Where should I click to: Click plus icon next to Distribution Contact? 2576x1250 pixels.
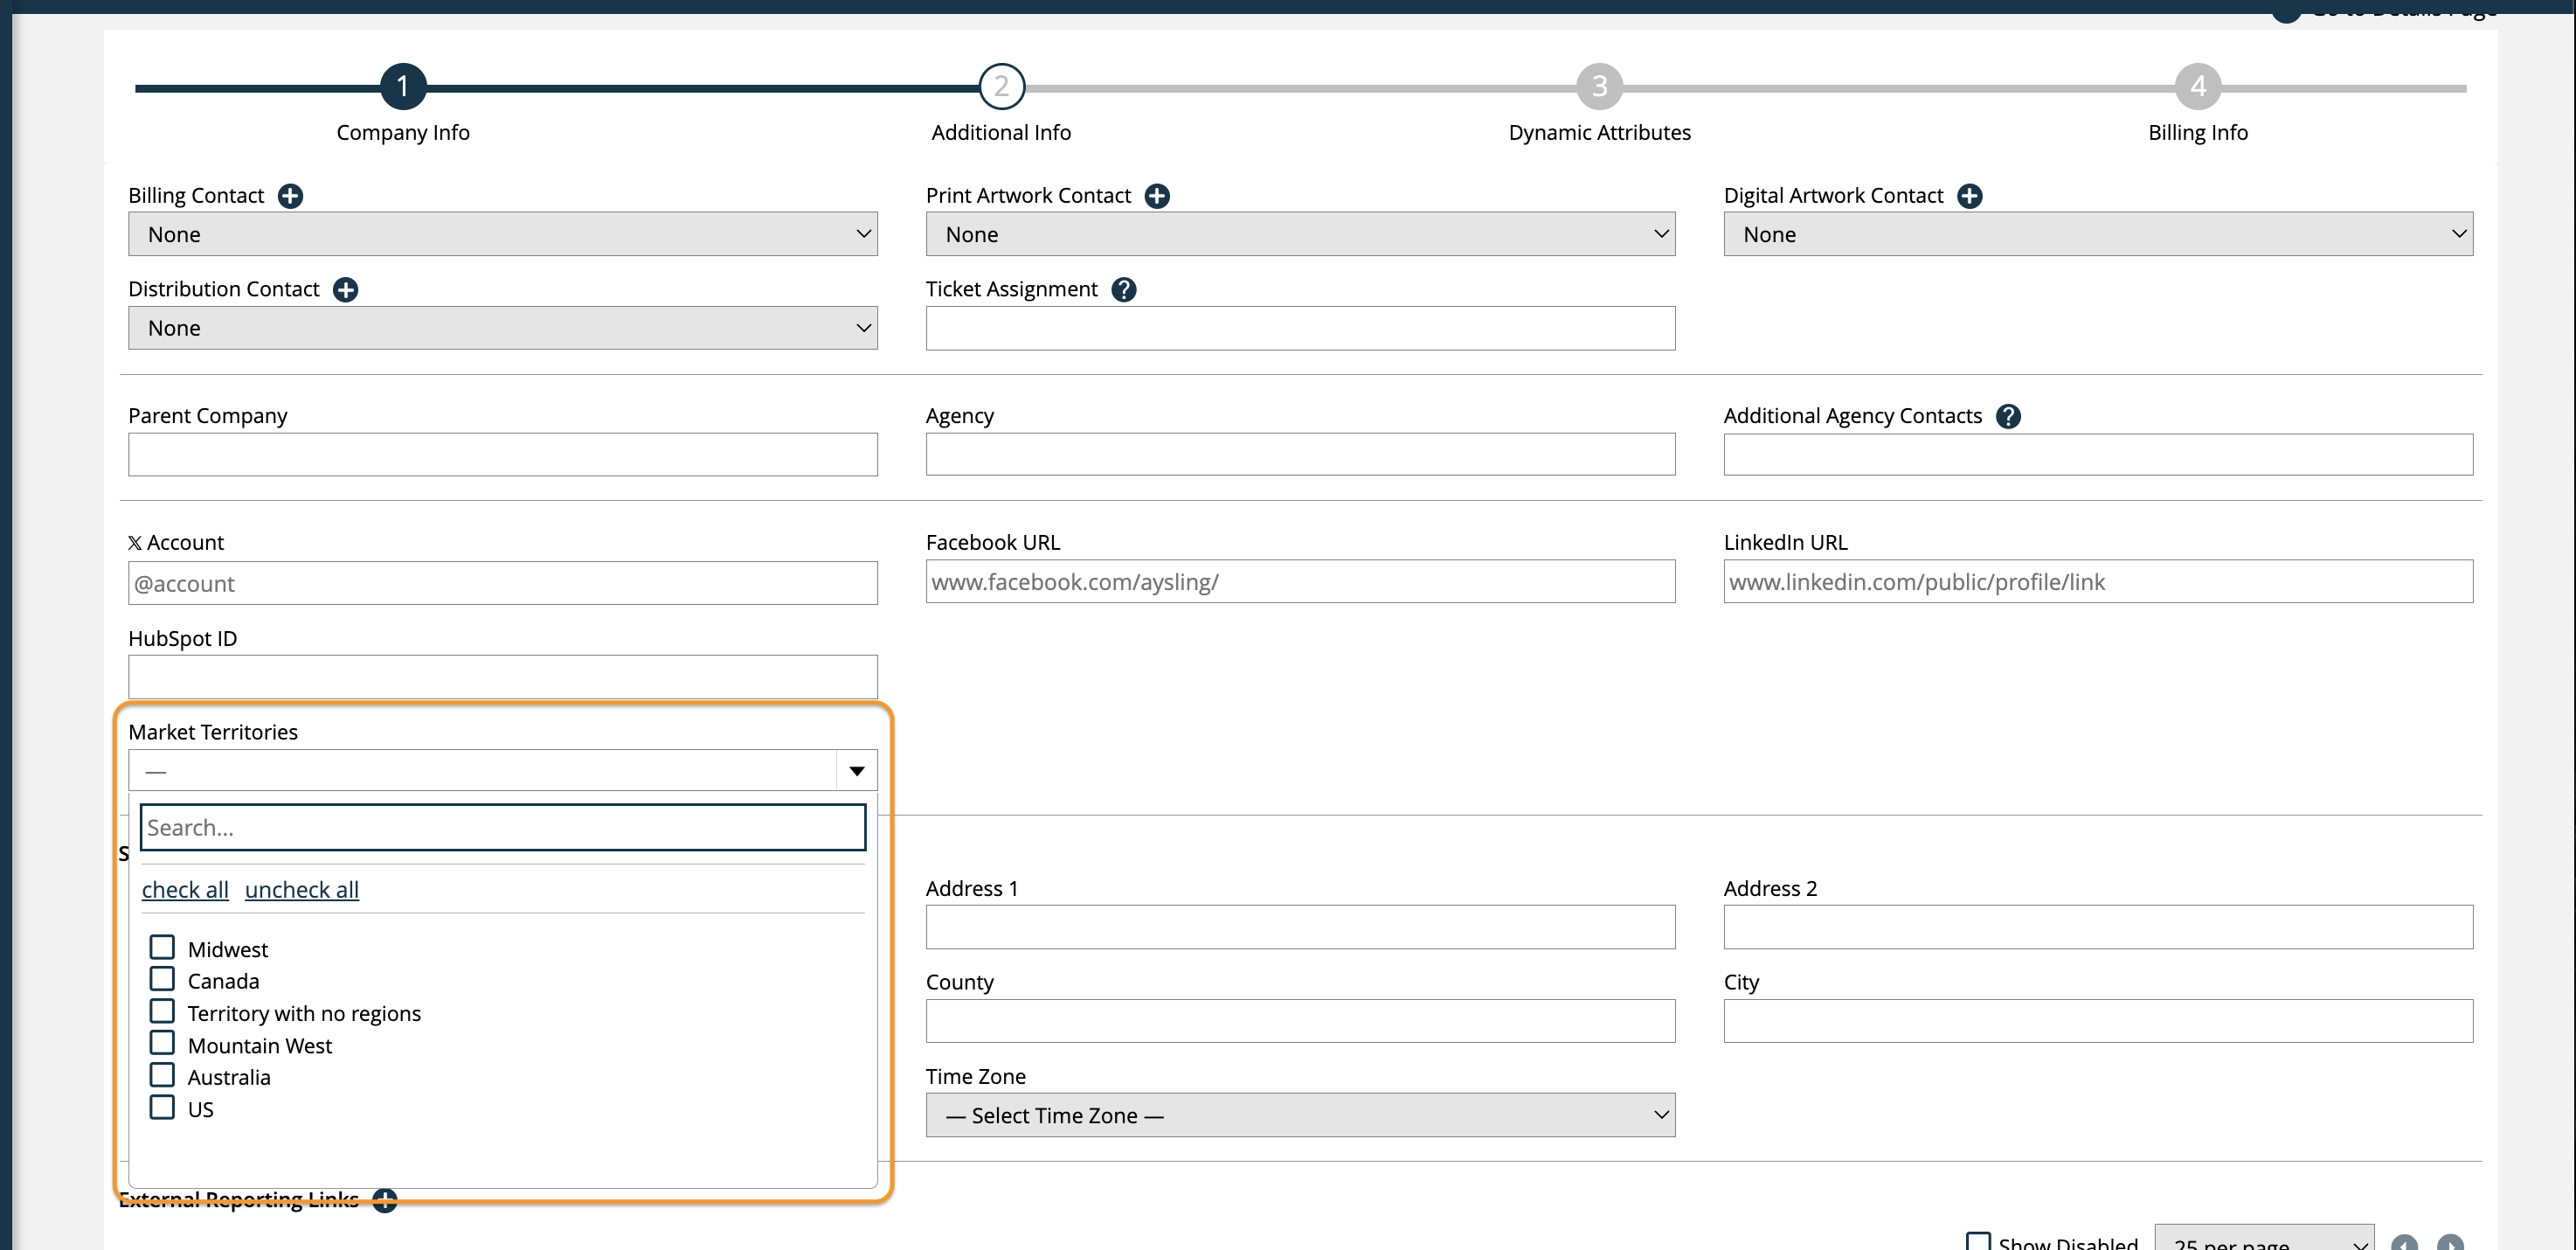coord(345,290)
